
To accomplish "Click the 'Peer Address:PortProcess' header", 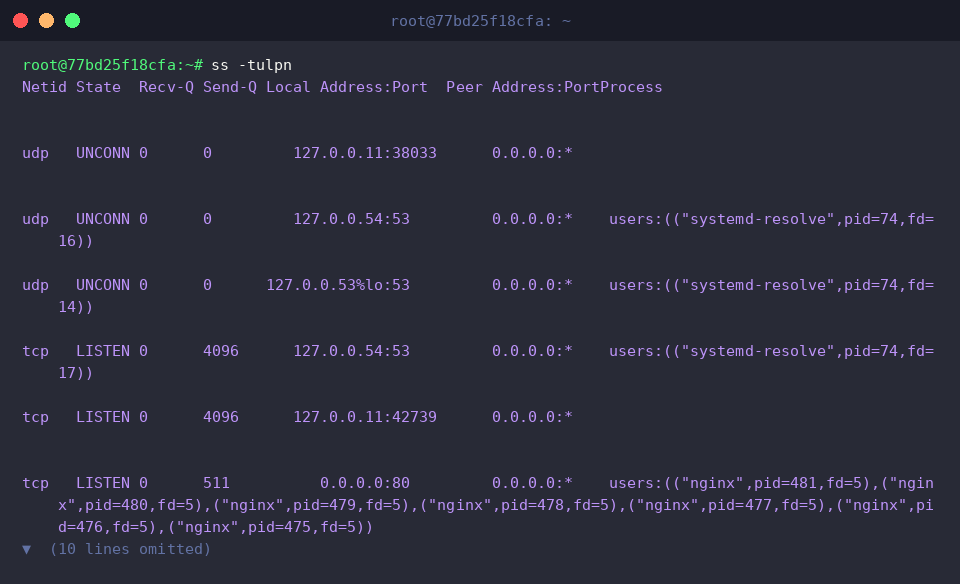I will pyautogui.click(x=554, y=87).
